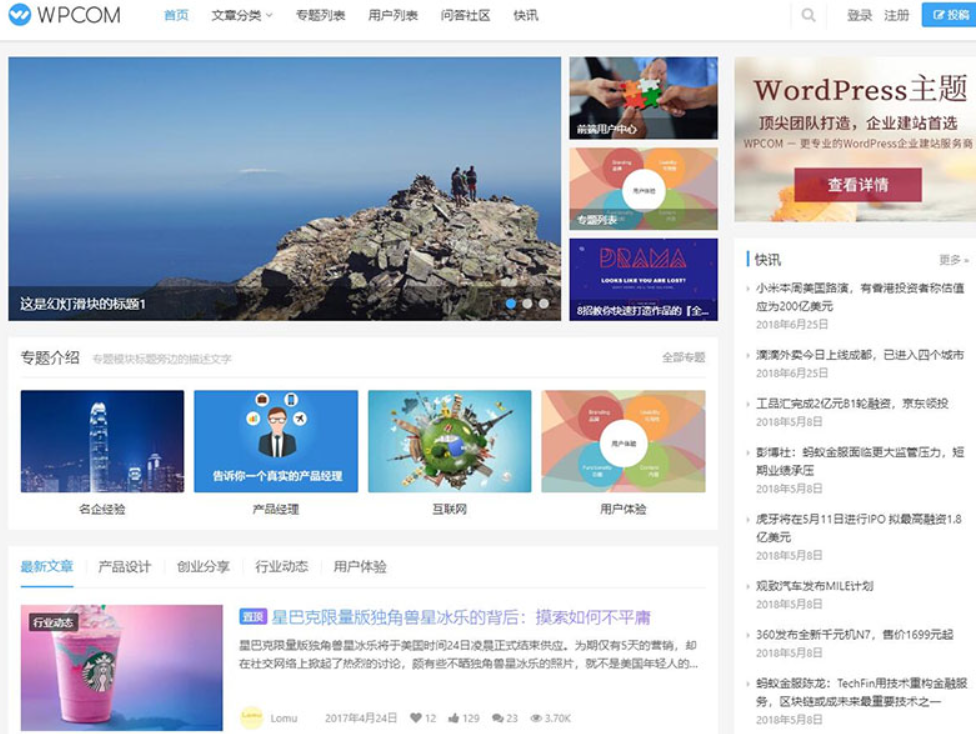Open 全部专题 to view all topics
Screen dimensions: 976x734
(x=683, y=358)
